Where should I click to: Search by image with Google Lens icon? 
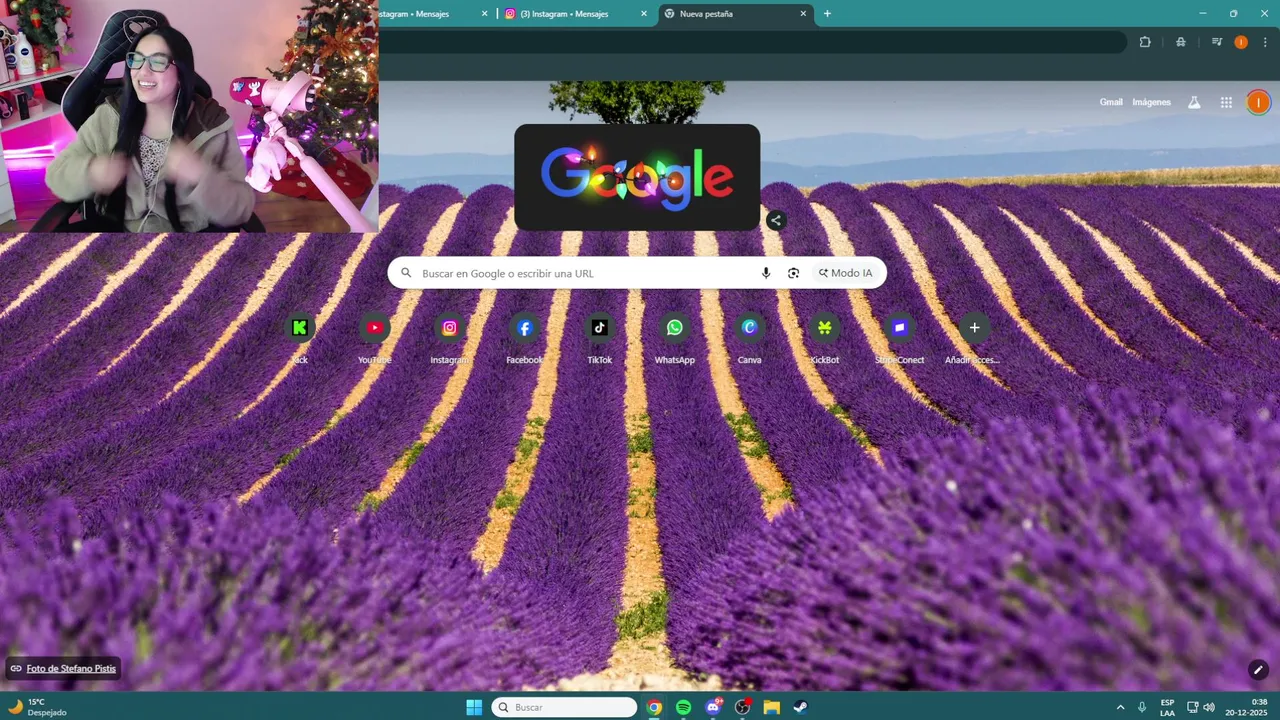click(x=793, y=273)
